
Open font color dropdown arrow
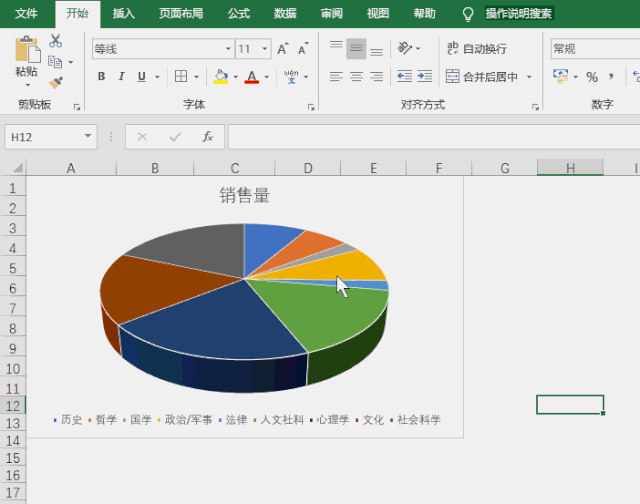point(267,77)
